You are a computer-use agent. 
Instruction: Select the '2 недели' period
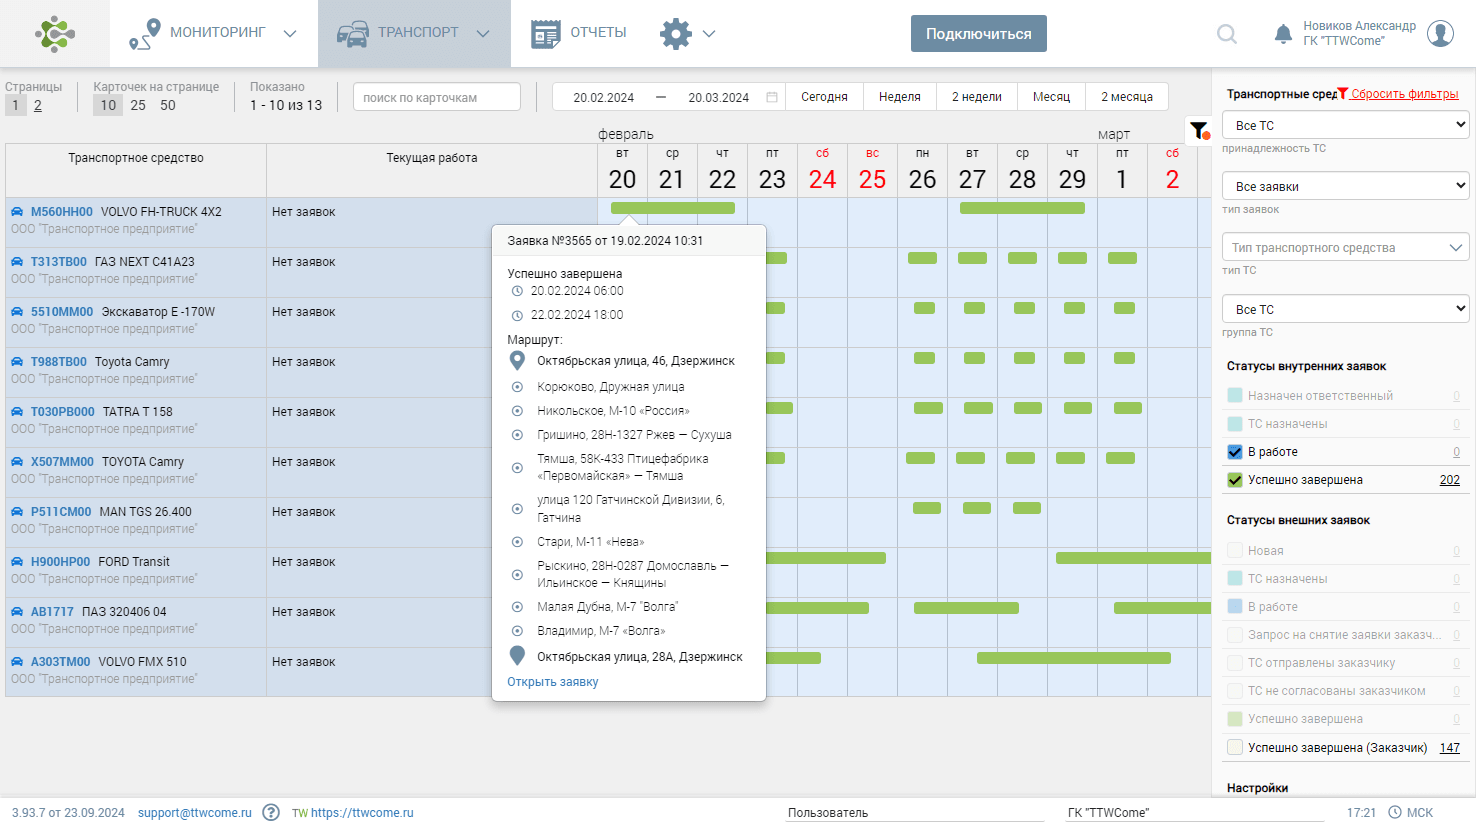click(x=977, y=97)
